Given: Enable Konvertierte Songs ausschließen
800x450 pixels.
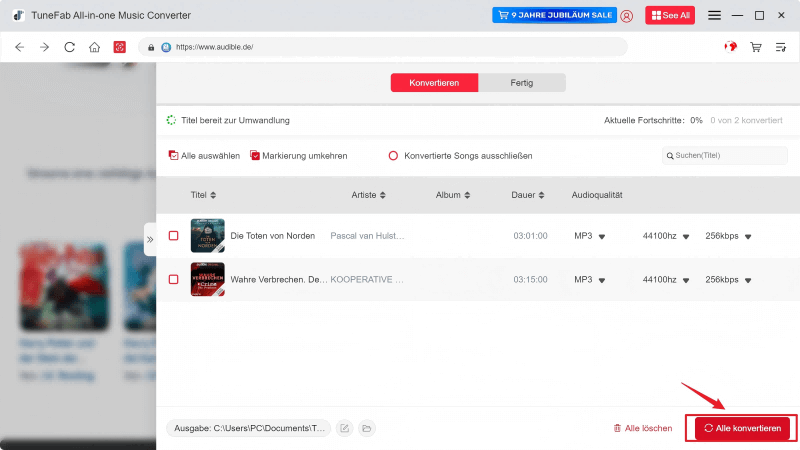Looking at the screenshot, I should pos(460,156).
